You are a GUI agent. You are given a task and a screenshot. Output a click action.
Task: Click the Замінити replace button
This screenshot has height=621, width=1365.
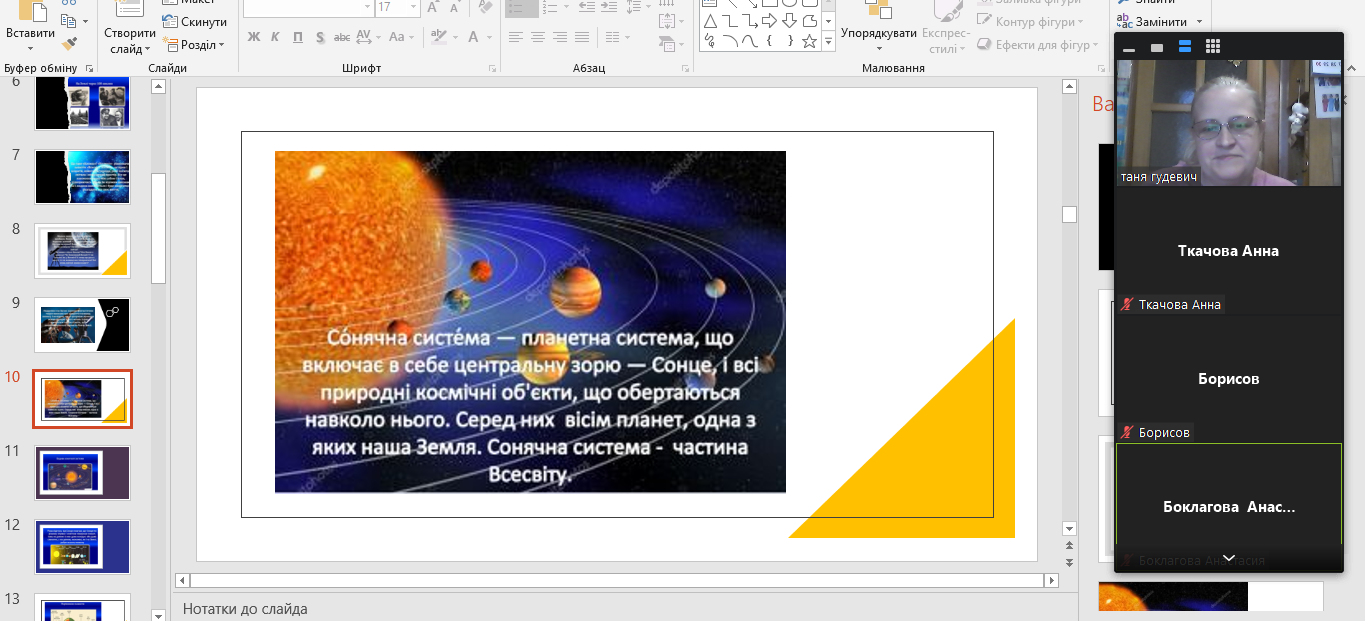pos(1161,22)
